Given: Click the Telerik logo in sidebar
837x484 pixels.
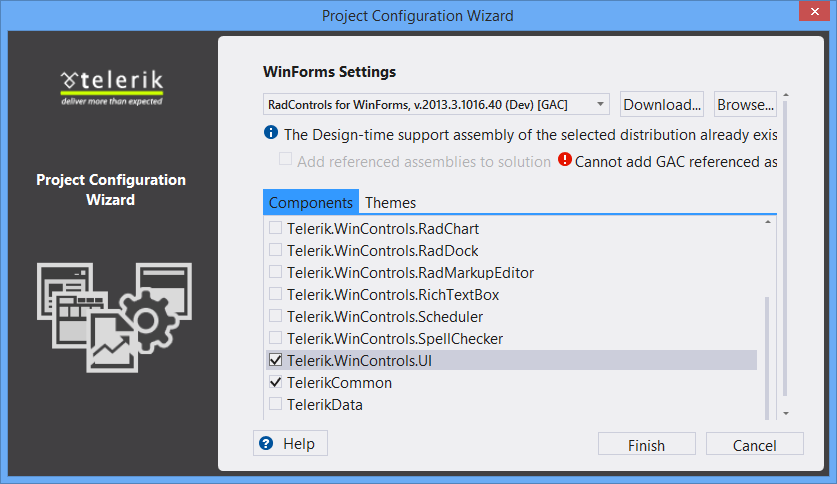Looking at the screenshot, I should (x=111, y=84).
